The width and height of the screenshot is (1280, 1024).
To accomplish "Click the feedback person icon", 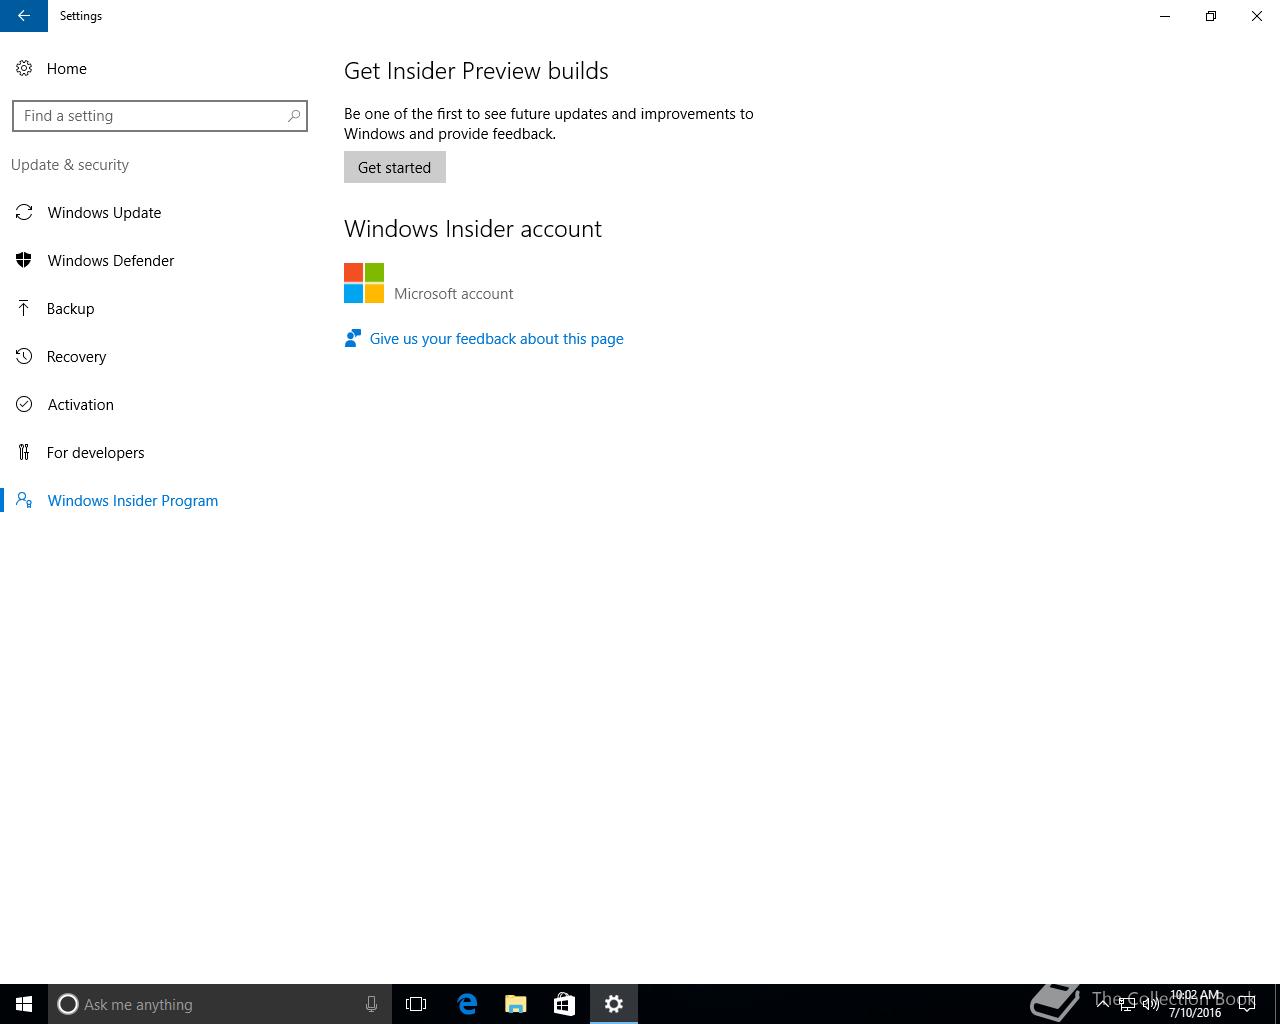I will coord(352,339).
